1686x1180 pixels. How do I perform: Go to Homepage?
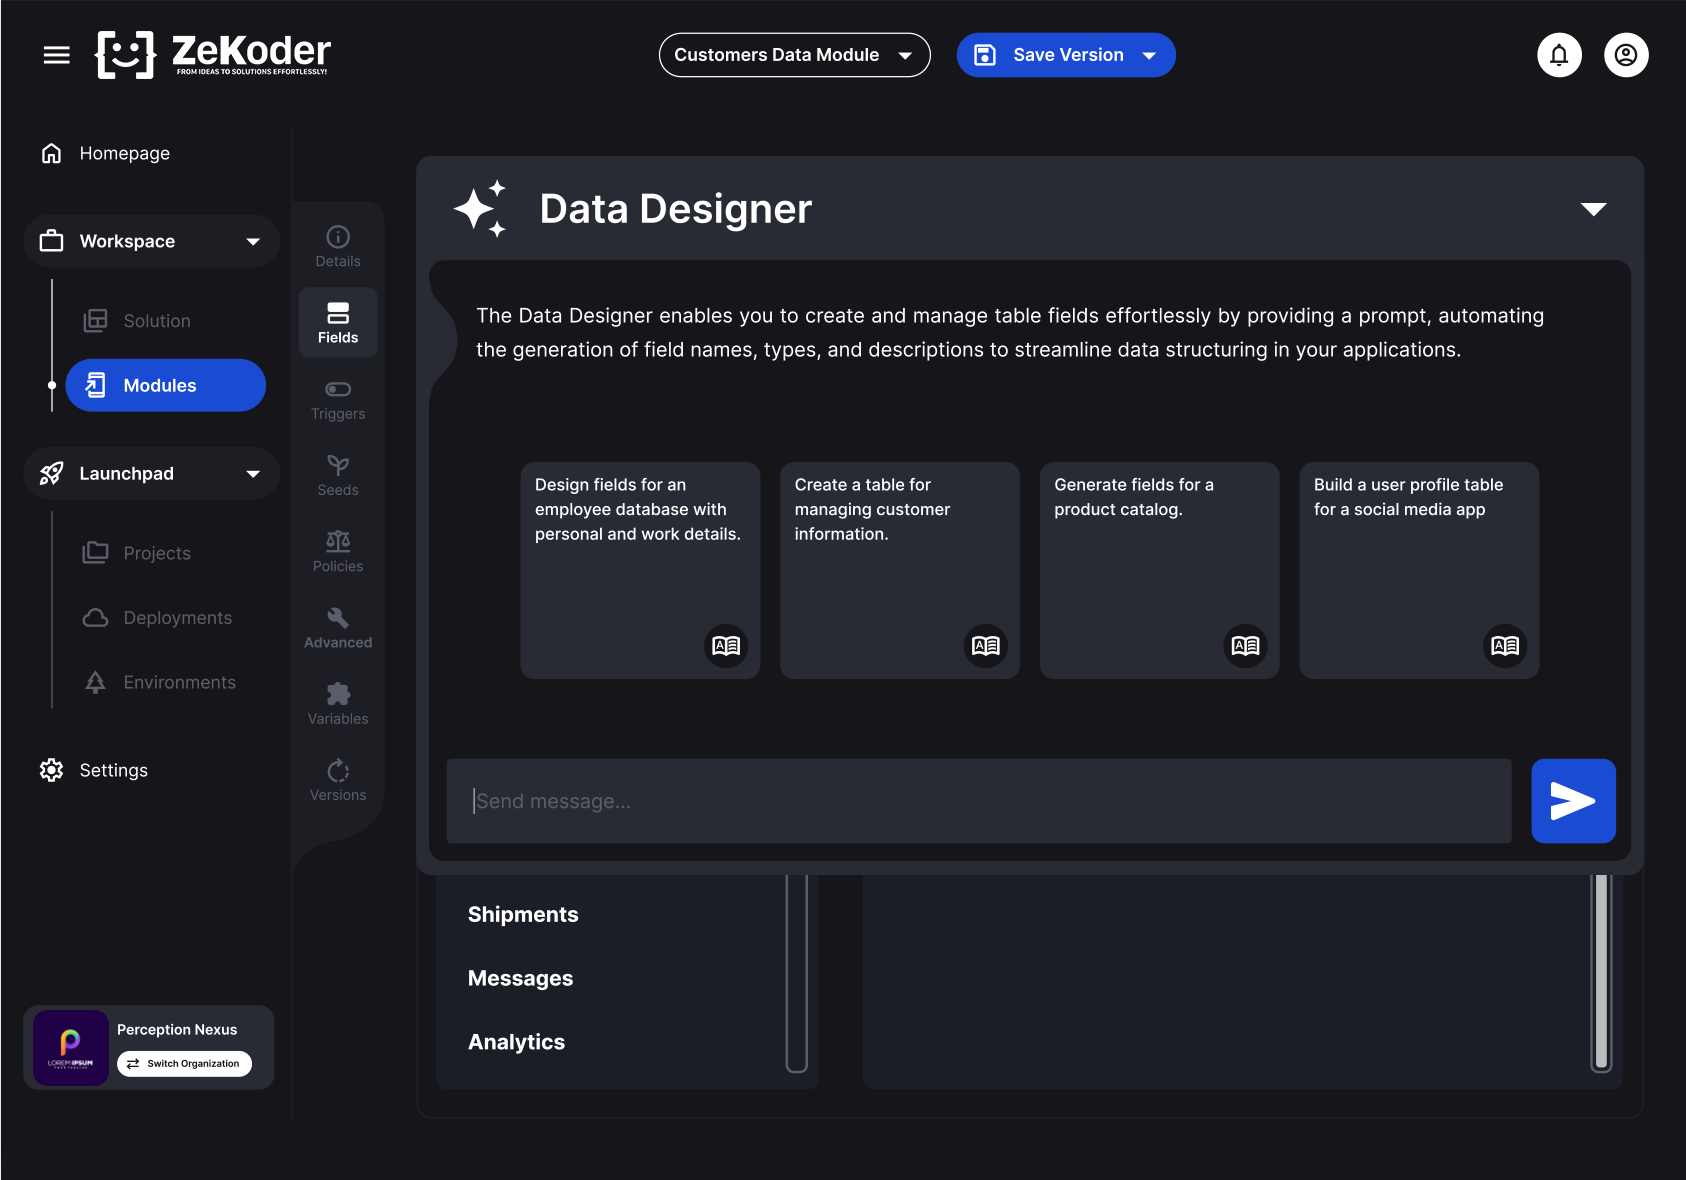point(105,153)
